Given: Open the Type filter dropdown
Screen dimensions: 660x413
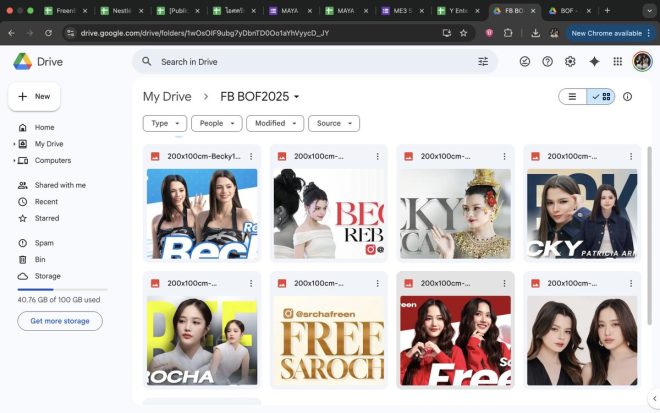Looking at the screenshot, I should (x=164, y=124).
